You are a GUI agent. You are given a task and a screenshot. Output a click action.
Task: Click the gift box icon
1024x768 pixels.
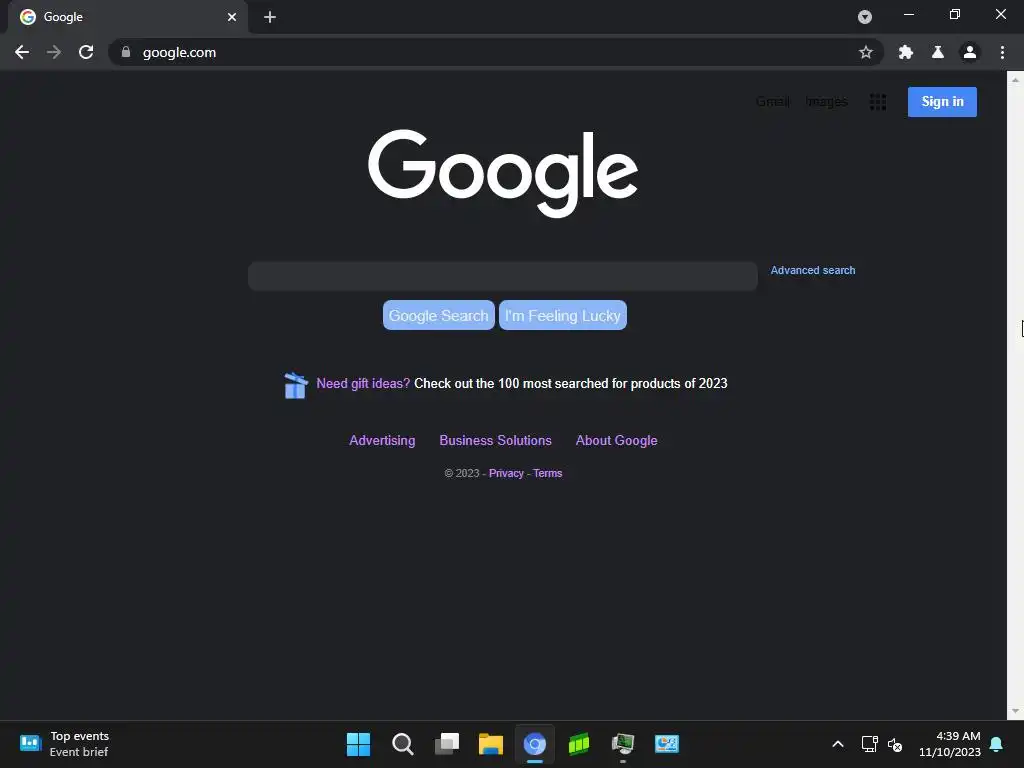click(296, 385)
